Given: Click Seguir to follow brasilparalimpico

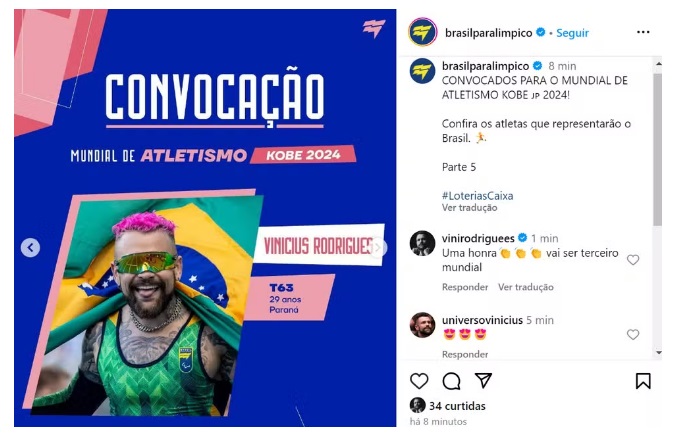Looking at the screenshot, I should [572, 33].
